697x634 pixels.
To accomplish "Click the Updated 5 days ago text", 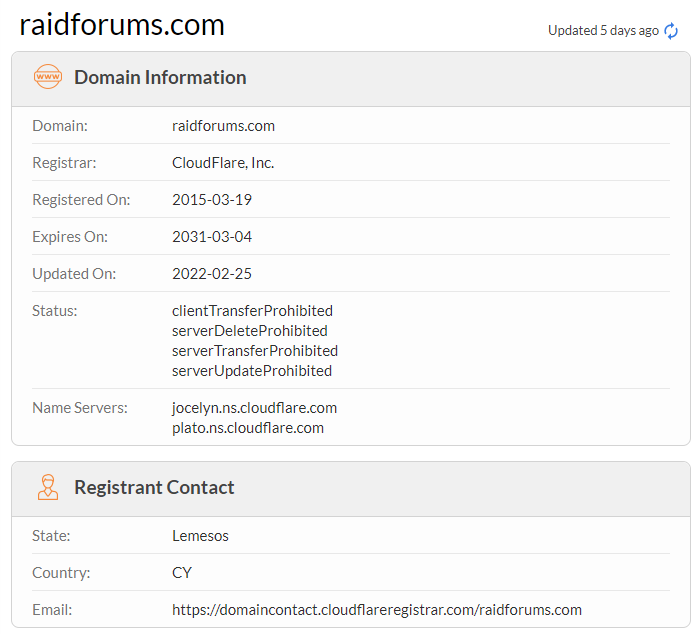I will pos(603,31).
